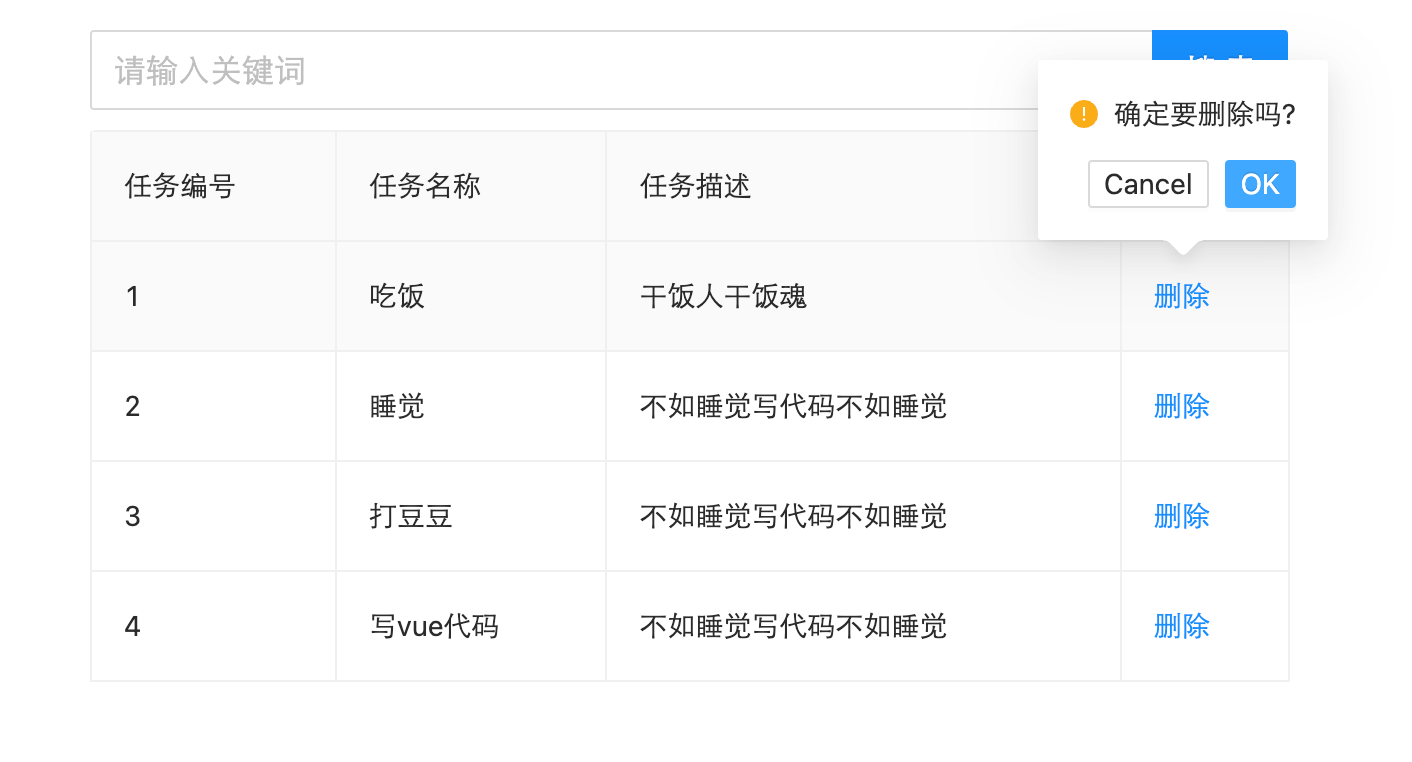Click the 任务描述 column header

pyautogui.click(x=863, y=186)
